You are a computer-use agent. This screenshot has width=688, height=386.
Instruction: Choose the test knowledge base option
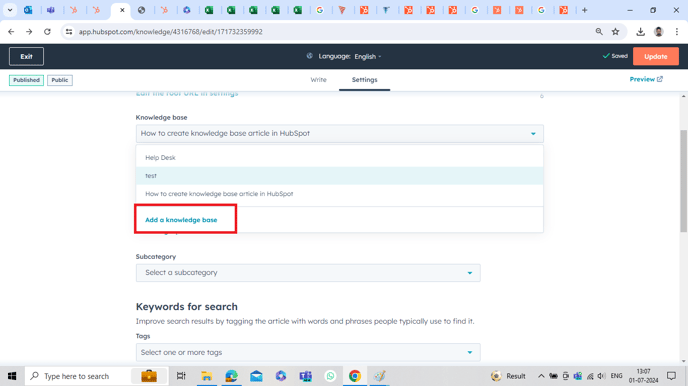(x=339, y=175)
